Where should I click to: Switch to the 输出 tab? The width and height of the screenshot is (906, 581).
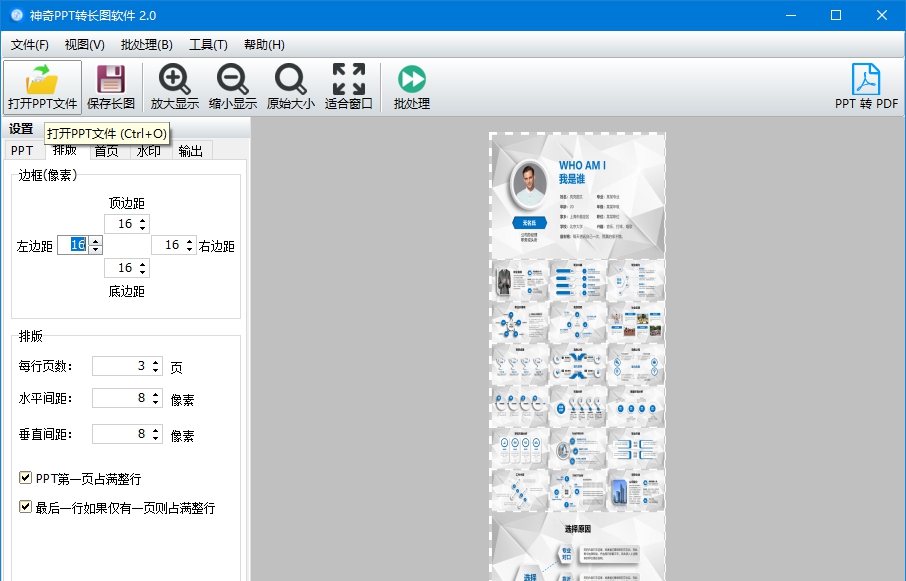[190, 151]
